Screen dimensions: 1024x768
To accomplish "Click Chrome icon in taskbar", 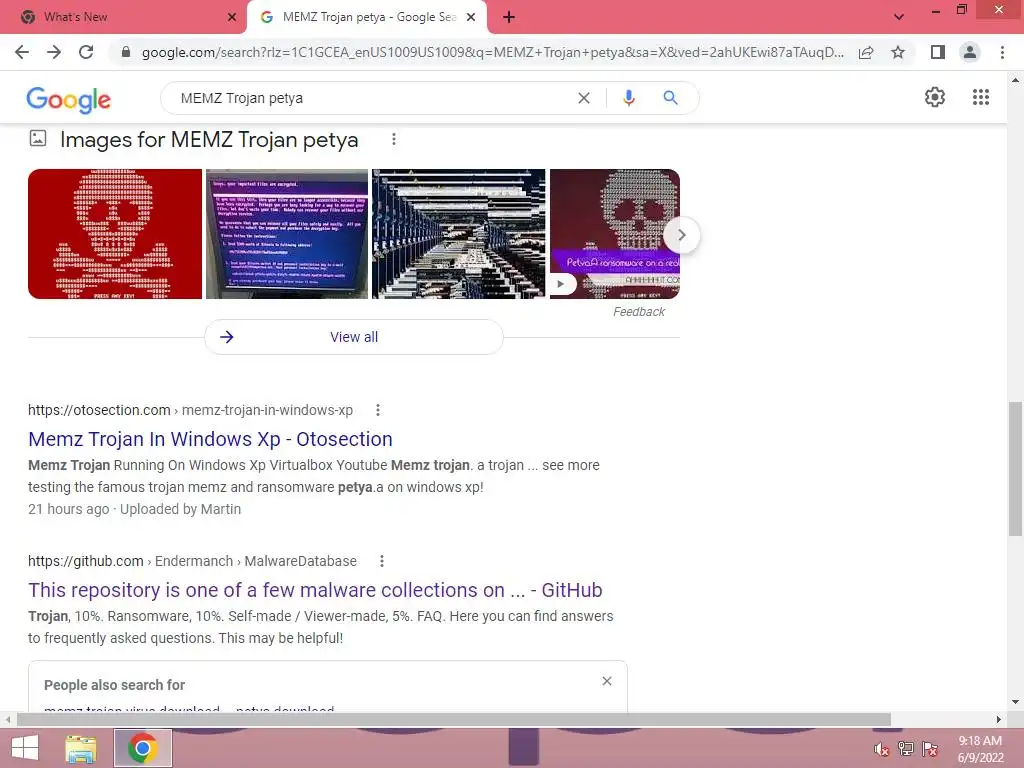I will pyautogui.click(x=143, y=748).
